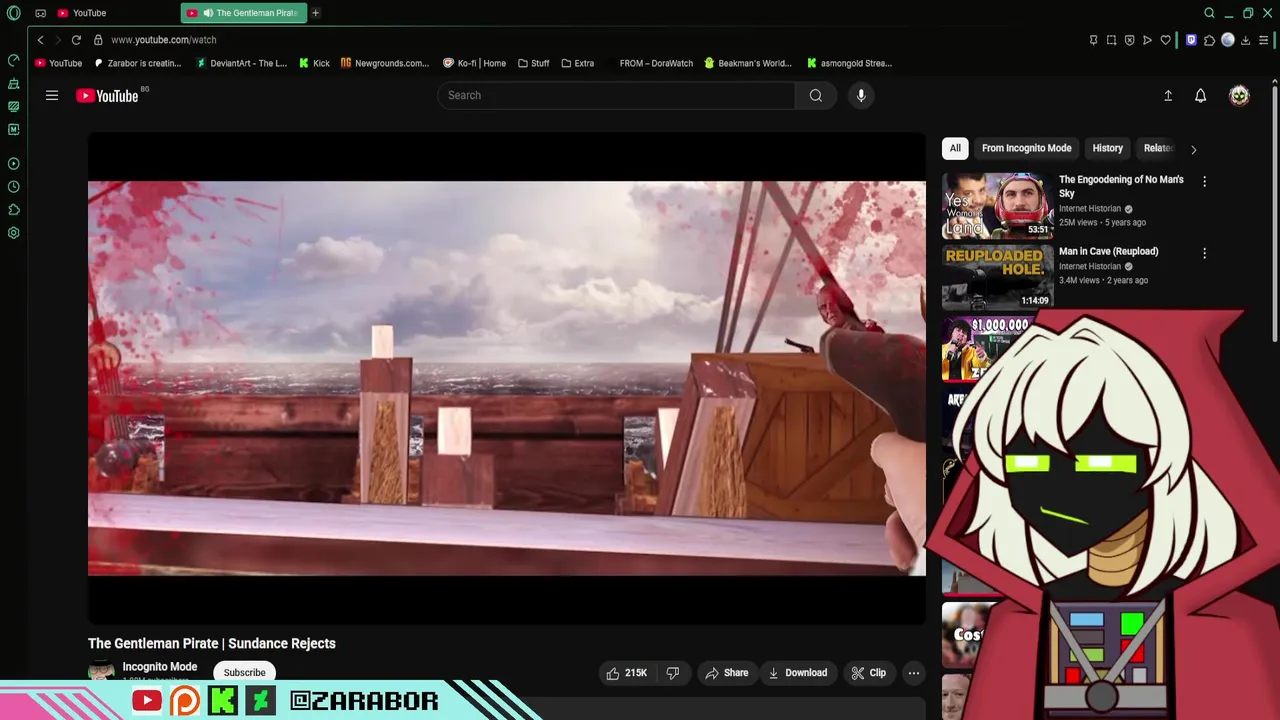Open tab search magnifier in title bar
The width and height of the screenshot is (1280, 720).
(x=1209, y=13)
